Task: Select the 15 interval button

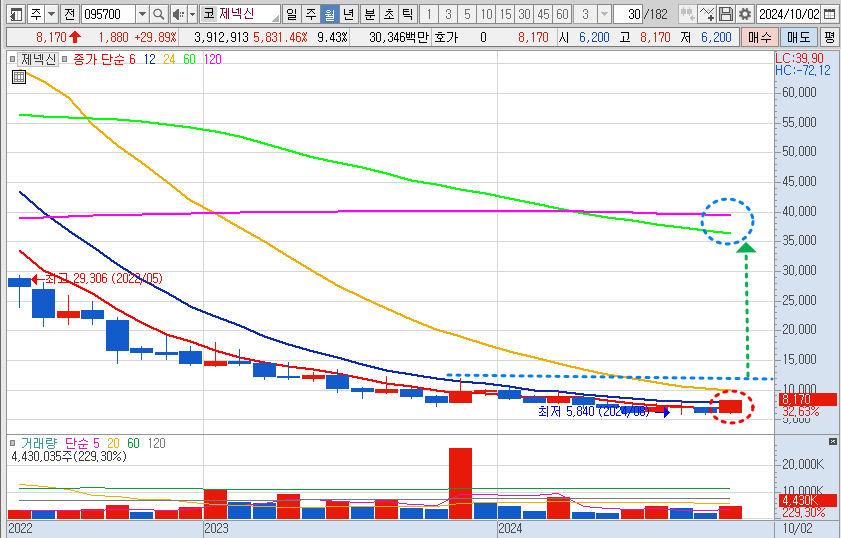Action: [506, 14]
